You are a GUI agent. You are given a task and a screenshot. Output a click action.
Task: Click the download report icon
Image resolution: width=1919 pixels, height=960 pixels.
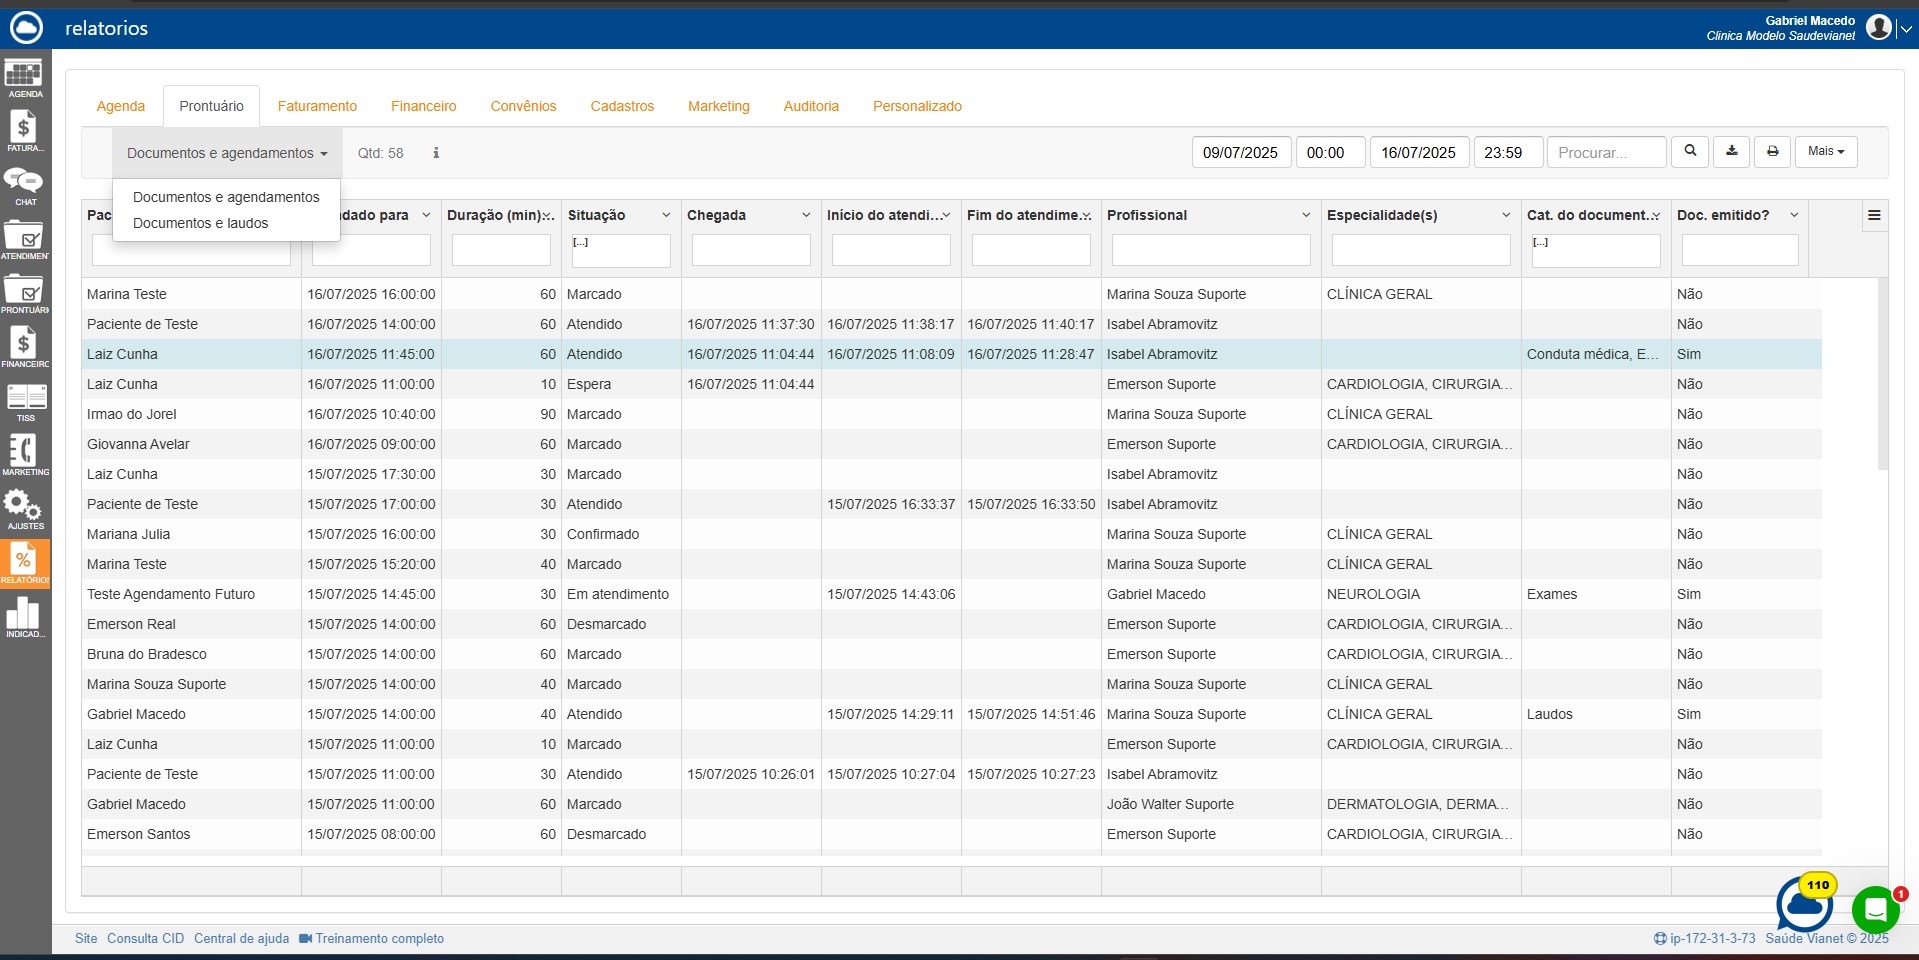(x=1732, y=152)
